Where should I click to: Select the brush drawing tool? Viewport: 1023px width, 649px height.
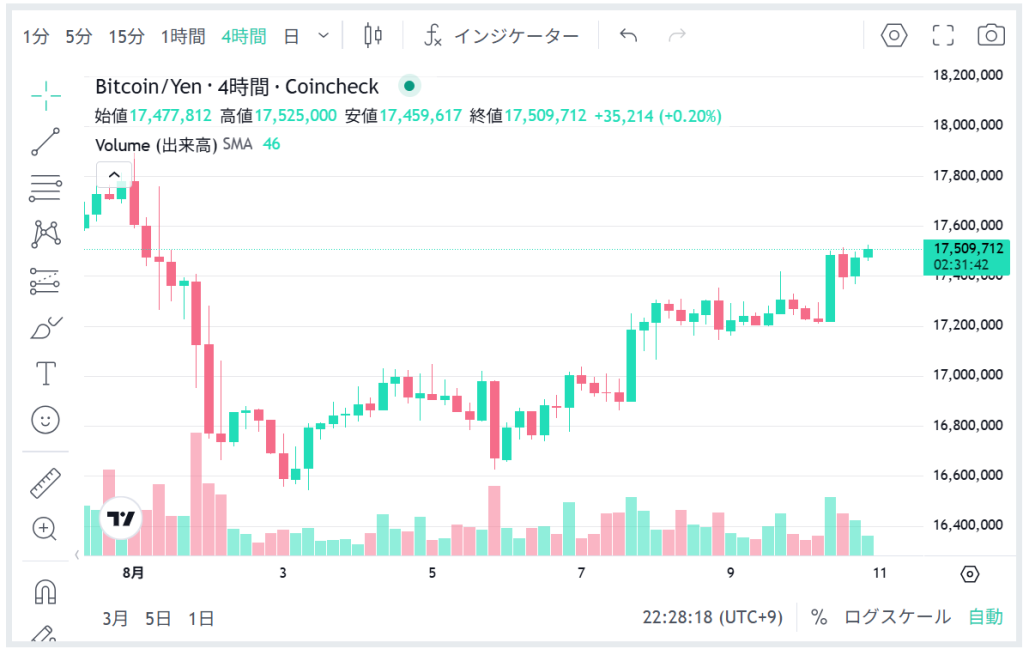point(45,327)
